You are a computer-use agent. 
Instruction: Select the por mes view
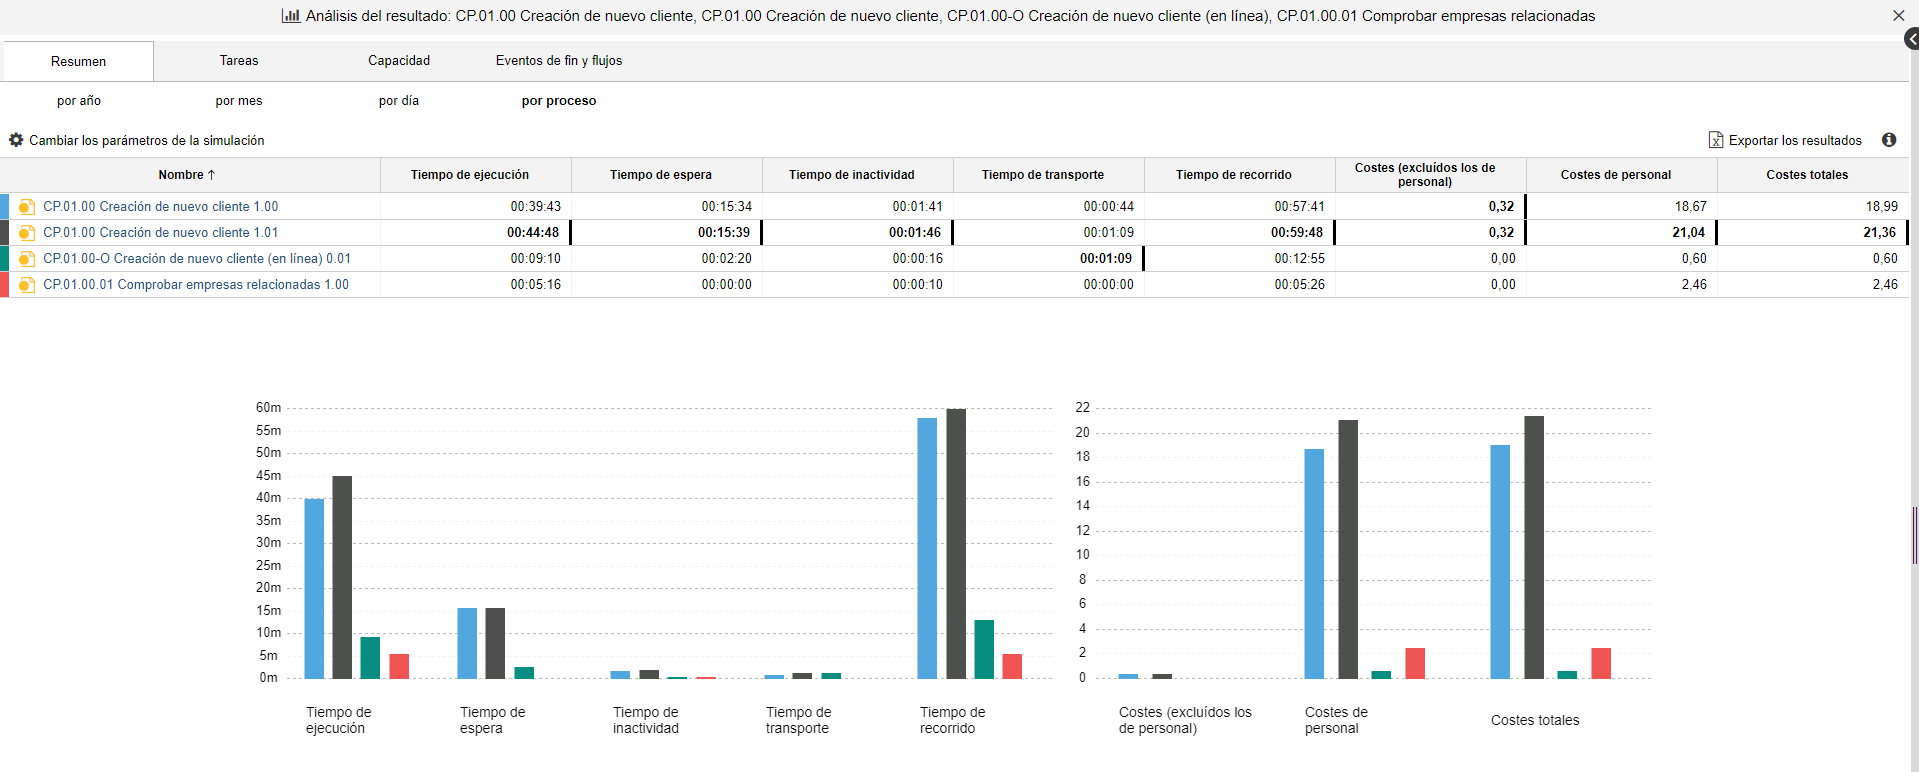click(239, 101)
